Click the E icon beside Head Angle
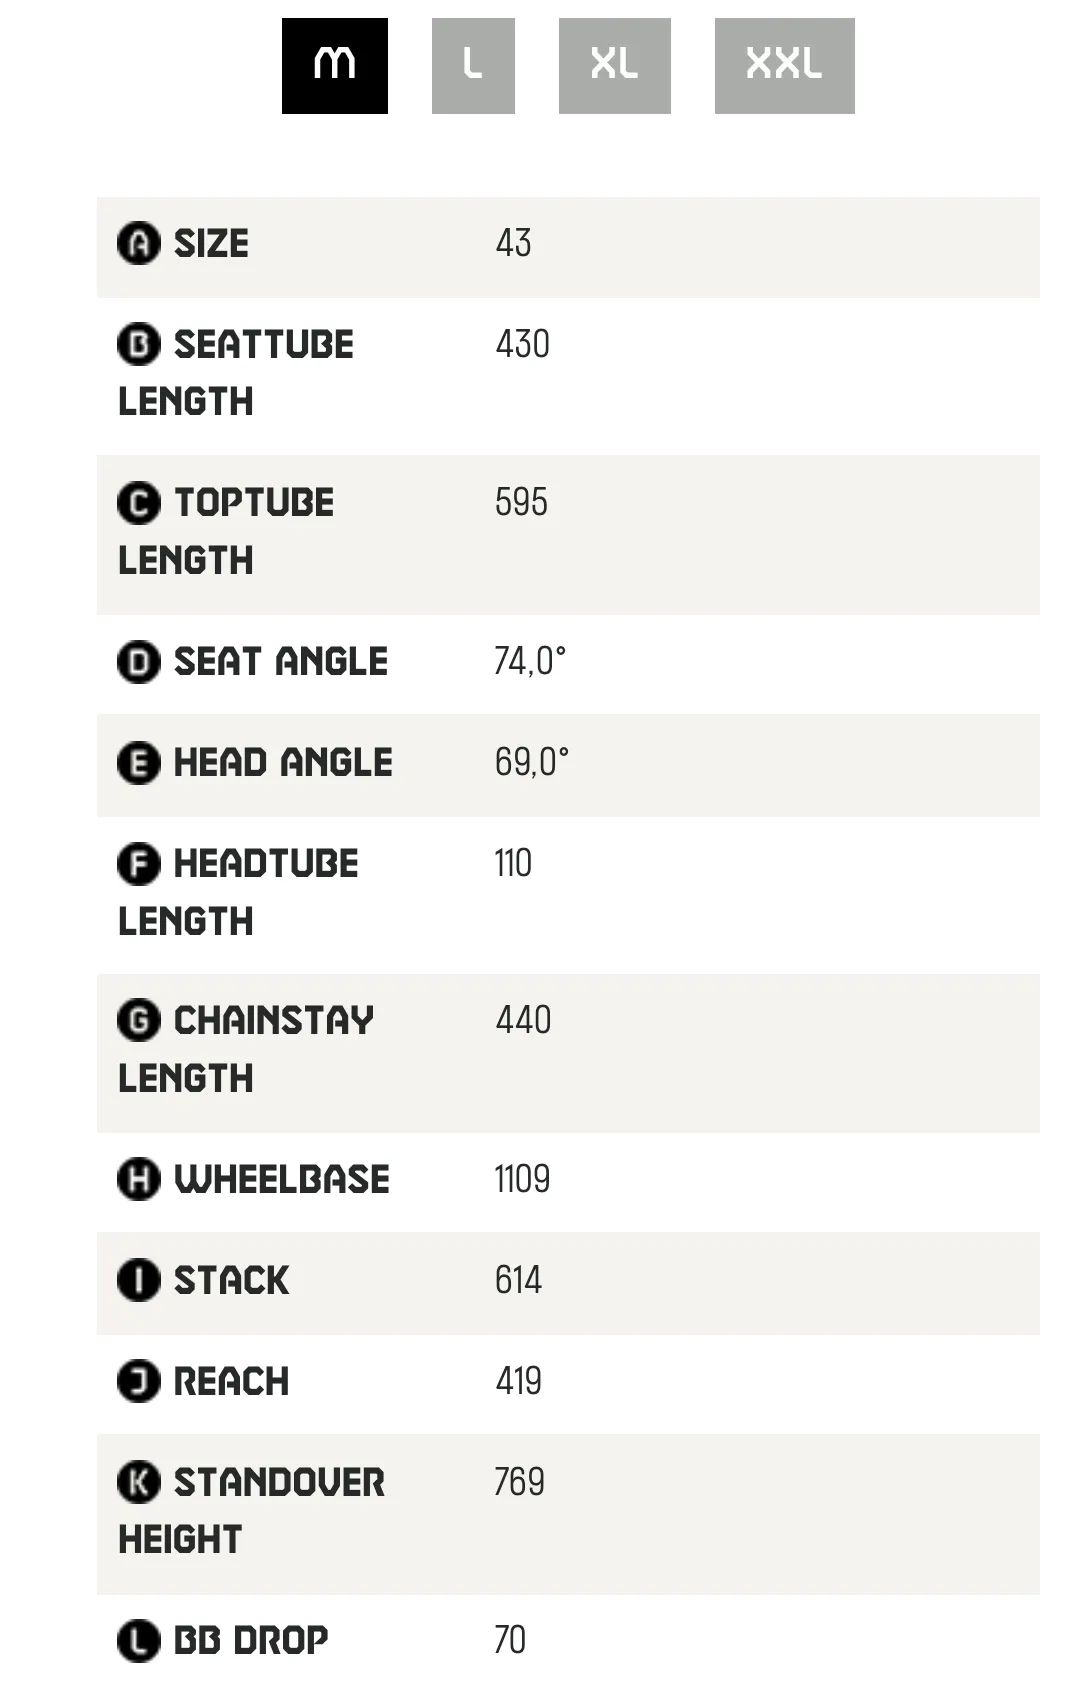 [x=138, y=763]
